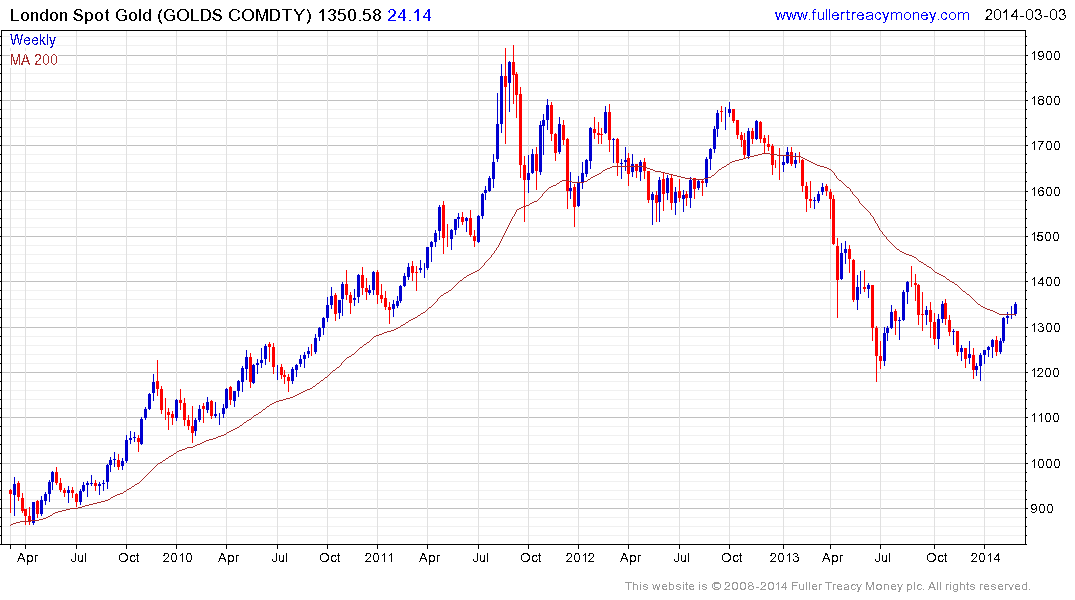1075x600 pixels.
Task: Click the 1000 price axis label
Action: (x=1046, y=464)
